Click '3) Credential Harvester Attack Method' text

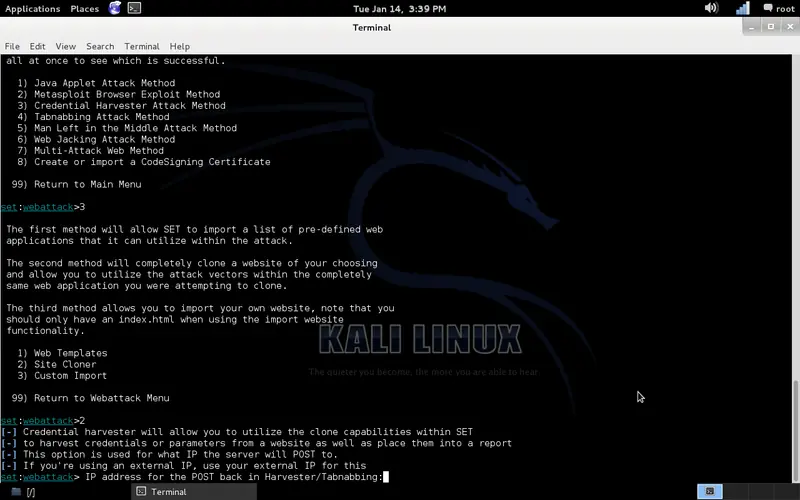tap(121, 106)
